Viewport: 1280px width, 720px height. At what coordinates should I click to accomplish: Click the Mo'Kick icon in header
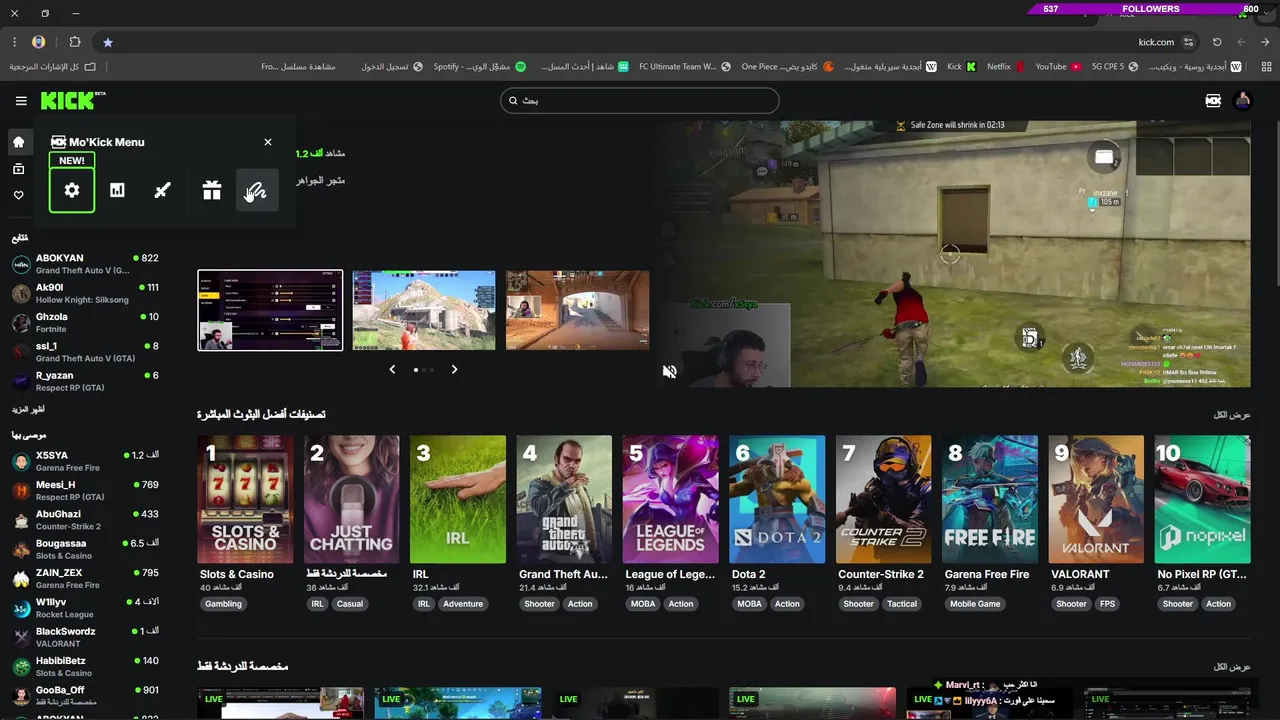pyautogui.click(x=1213, y=101)
